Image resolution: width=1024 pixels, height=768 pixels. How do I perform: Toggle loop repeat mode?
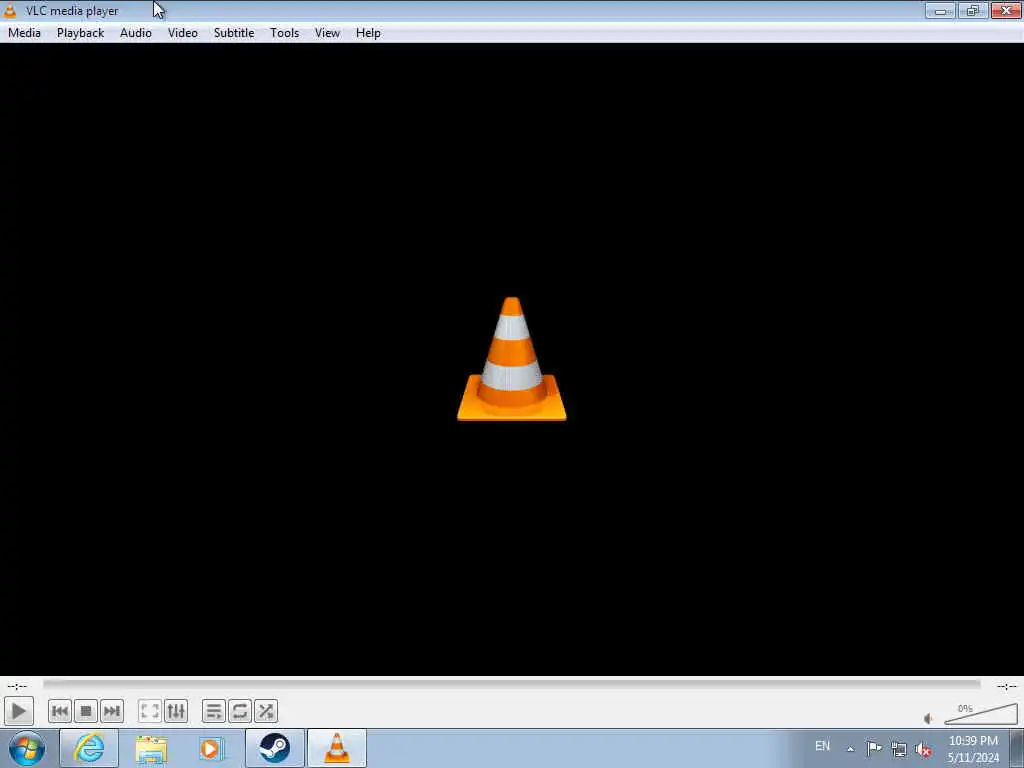tap(240, 711)
